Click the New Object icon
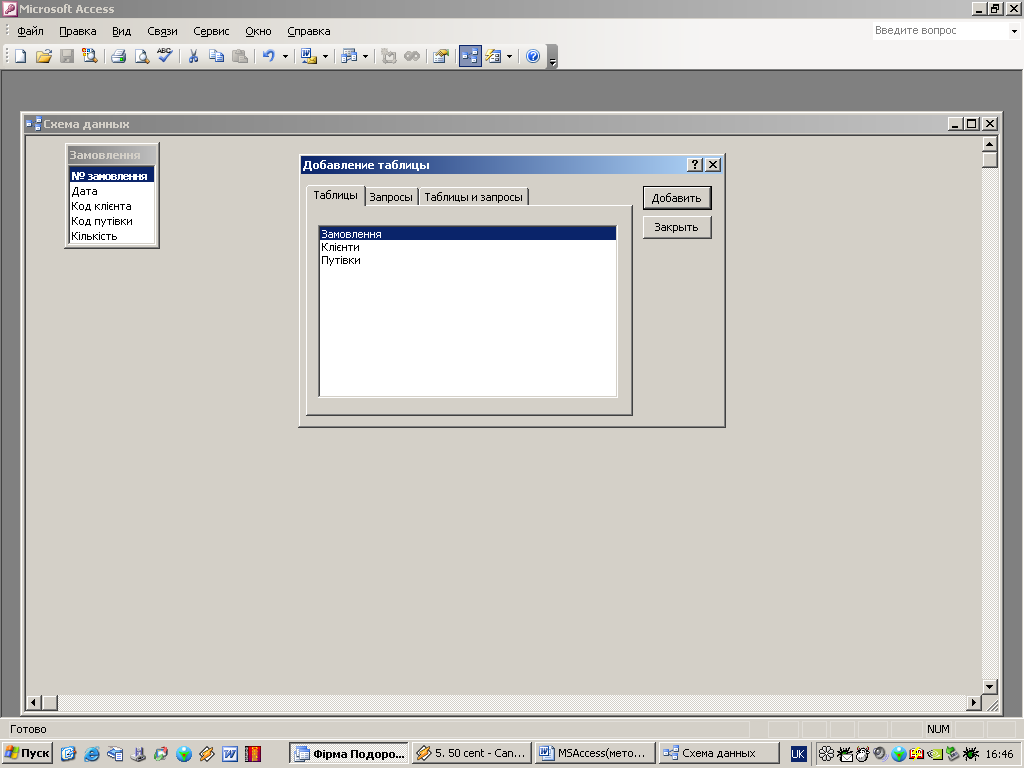 pos(493,56)
